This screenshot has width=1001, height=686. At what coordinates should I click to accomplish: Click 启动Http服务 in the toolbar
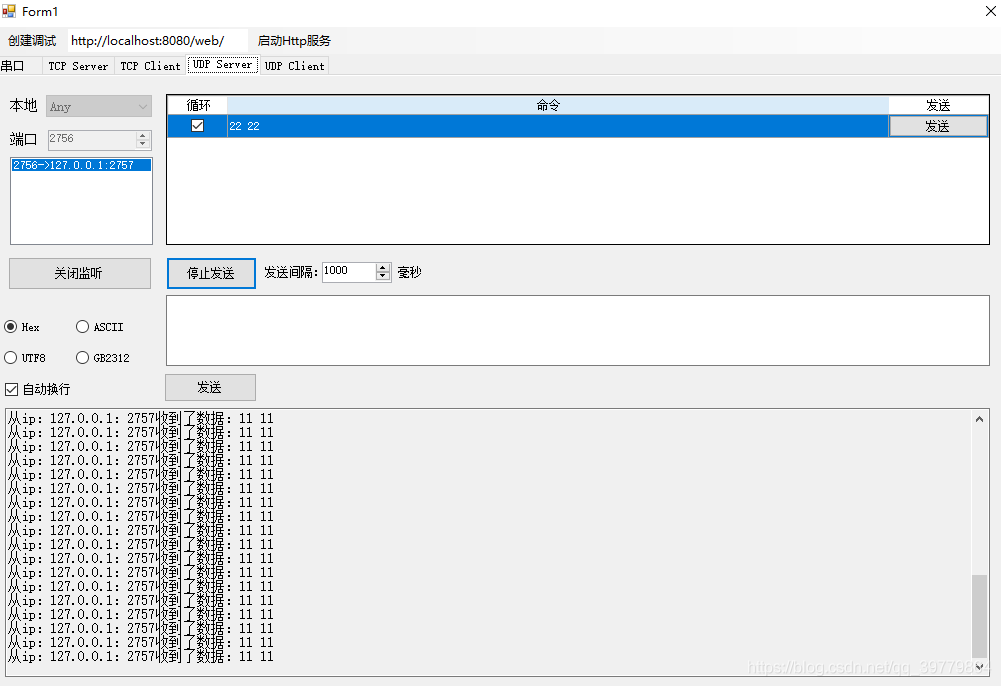(294, 41)
